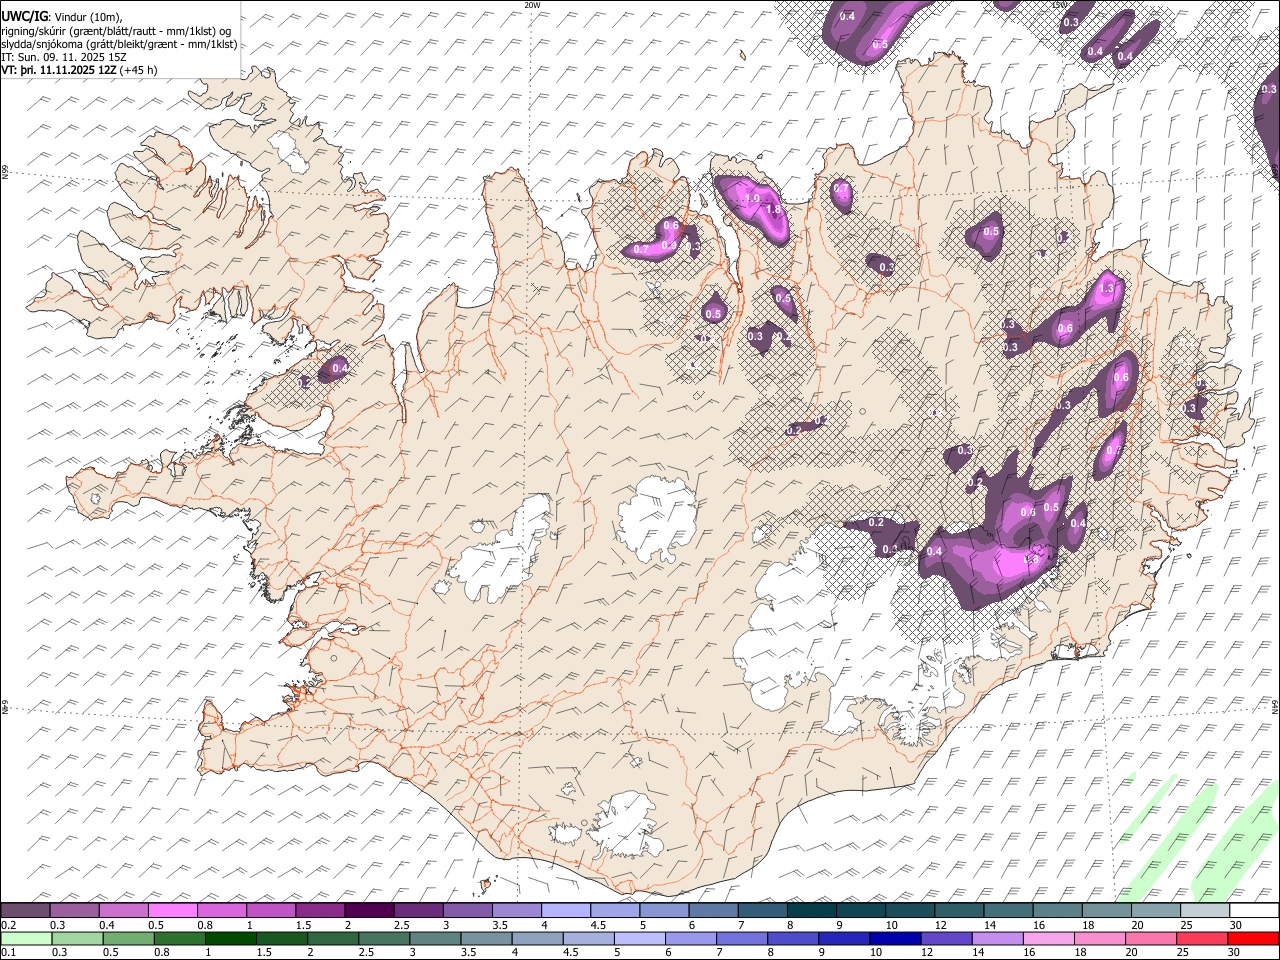Select the darkest green swatch labeled 1 on the rain scale
1280x960 pixels.
230,938
